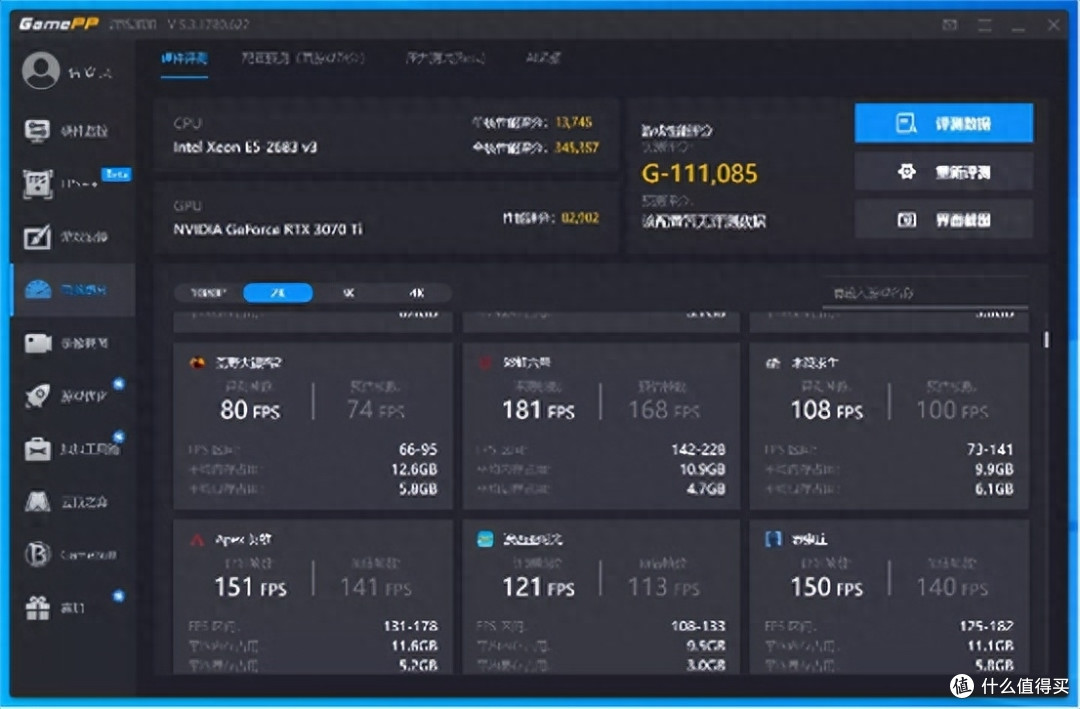The image size is (1080, 709).
Task: Click the CPU score value 345,357
Action: 577,147
